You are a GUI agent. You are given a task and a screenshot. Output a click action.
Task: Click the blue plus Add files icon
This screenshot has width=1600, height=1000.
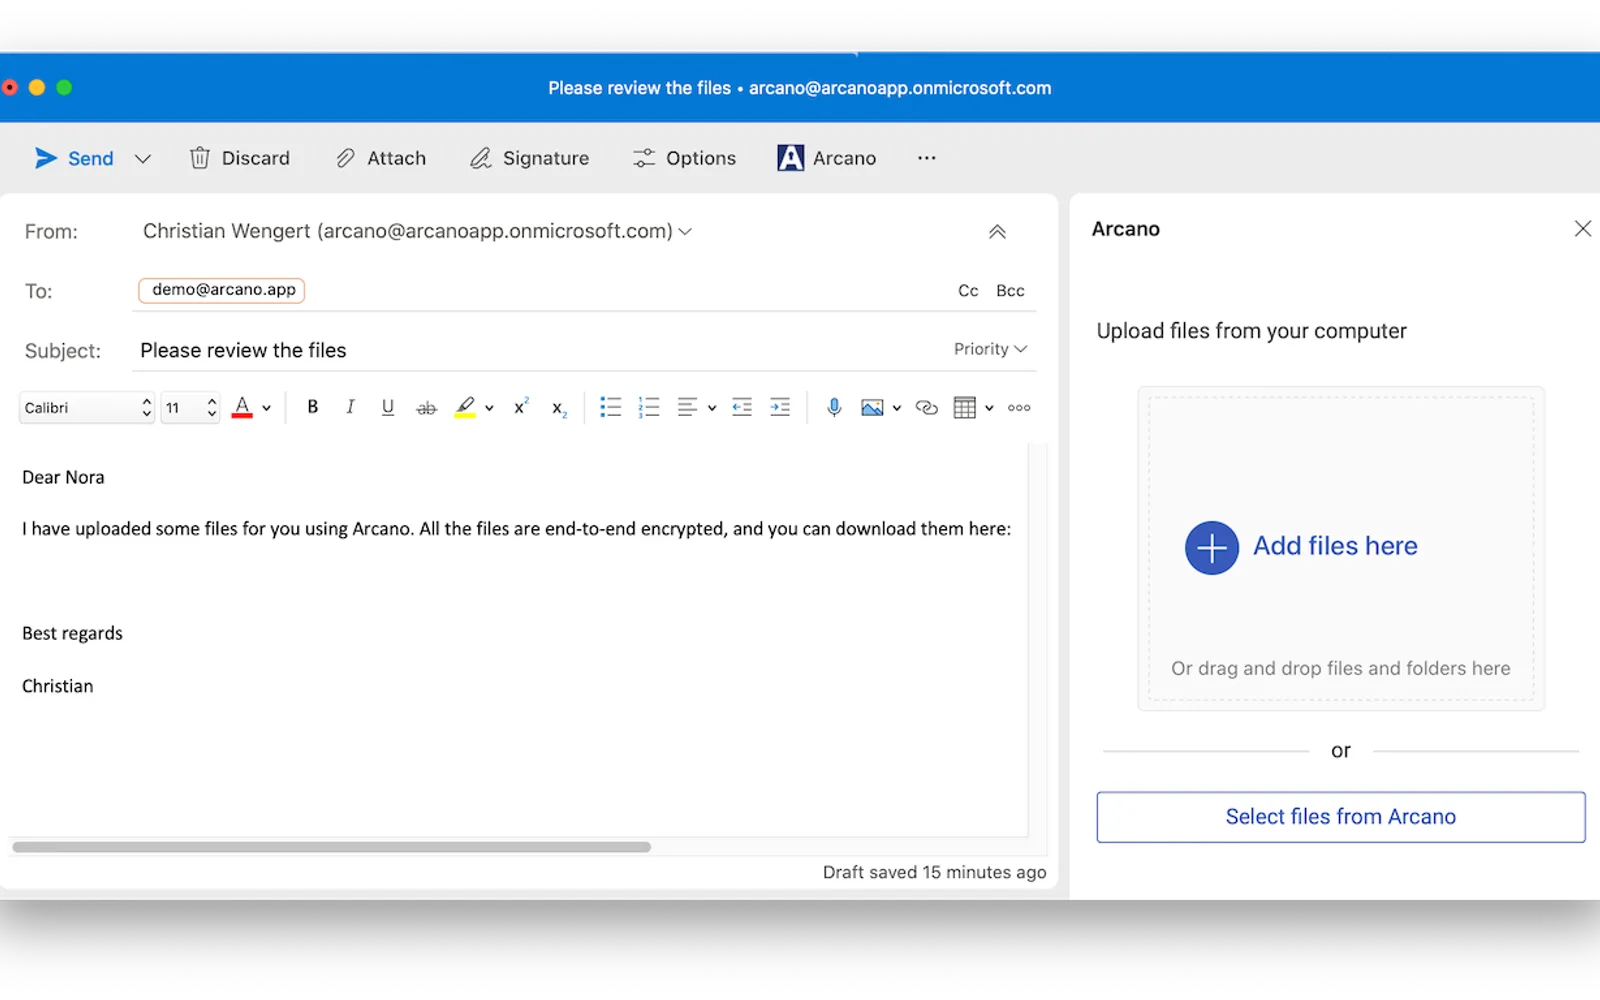(1211, 547)
